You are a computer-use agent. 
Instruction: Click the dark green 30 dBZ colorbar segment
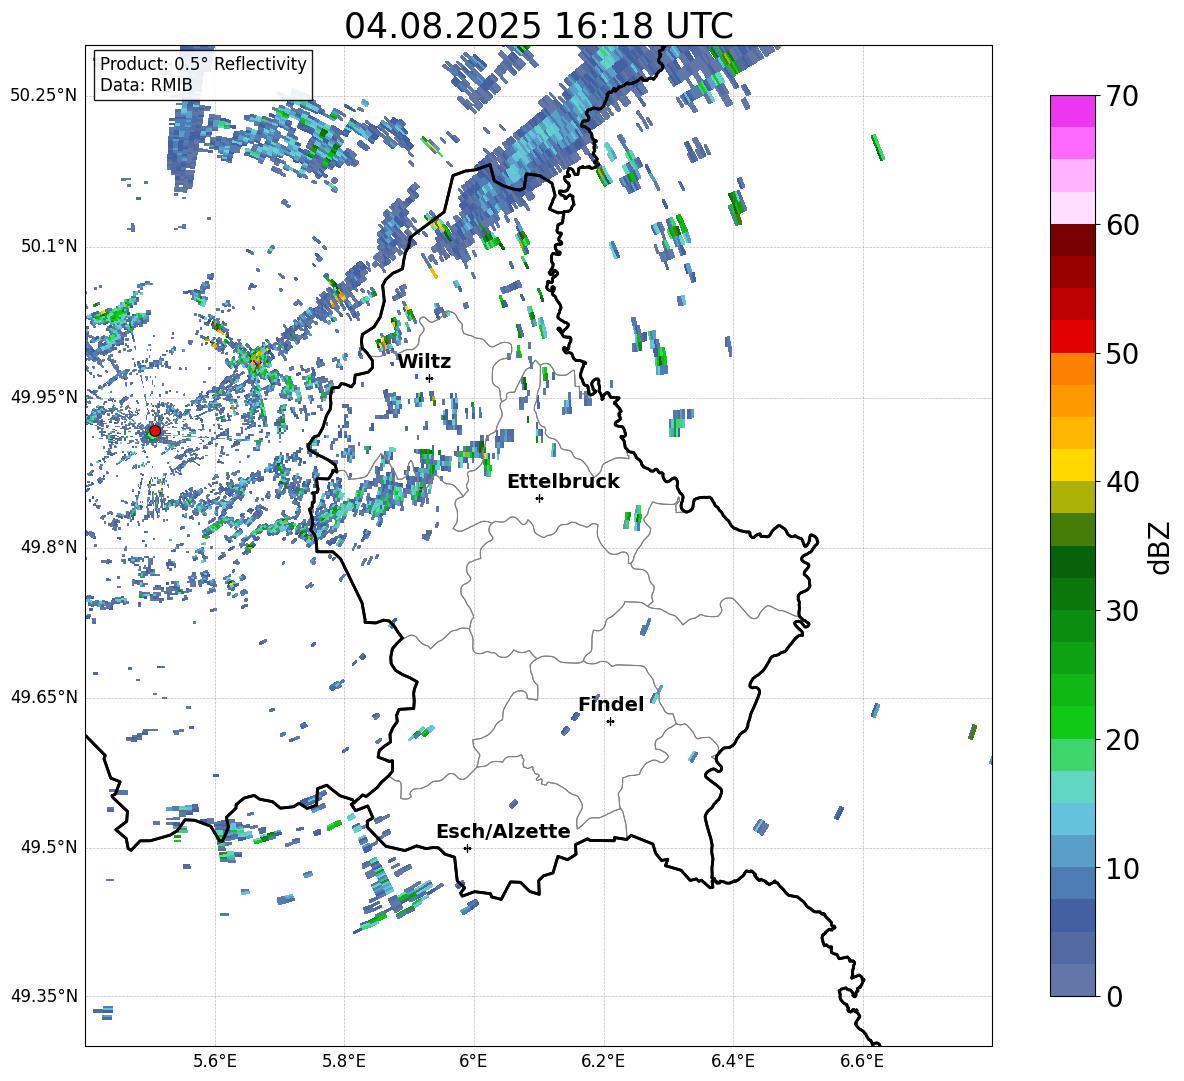(x=1072, y=594)
